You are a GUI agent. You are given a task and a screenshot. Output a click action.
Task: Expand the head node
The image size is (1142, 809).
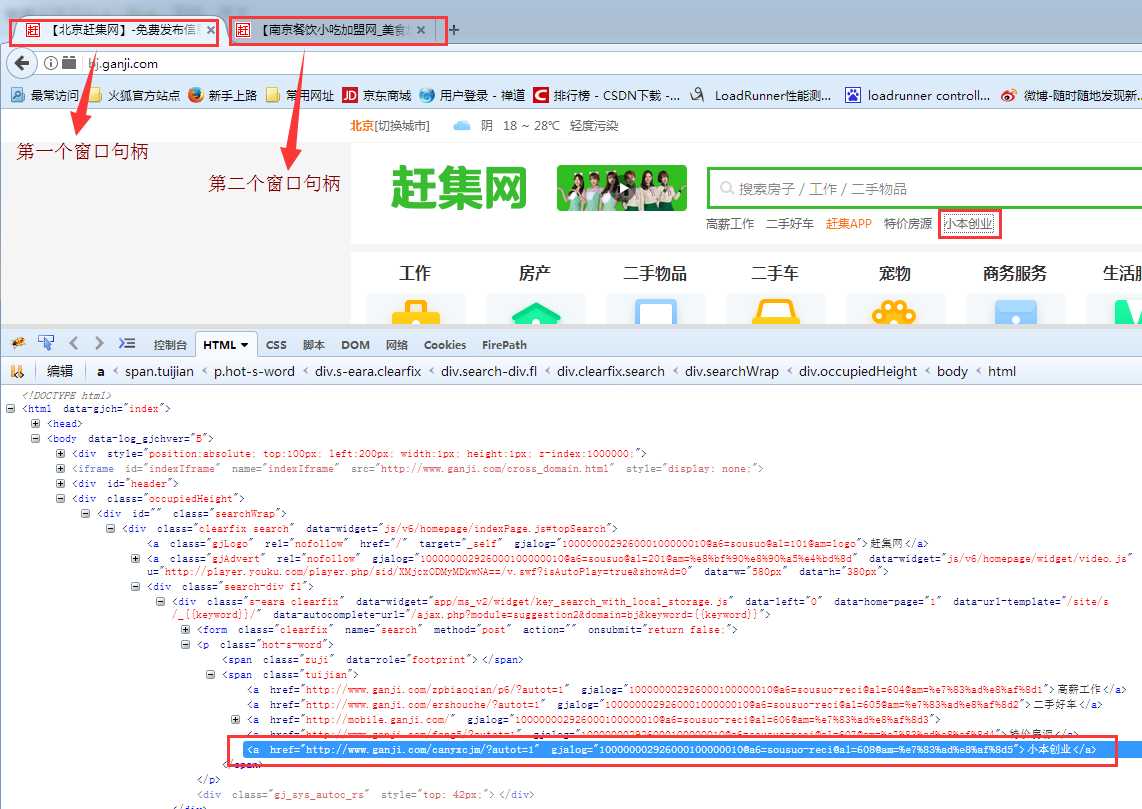tap(35, 424)
